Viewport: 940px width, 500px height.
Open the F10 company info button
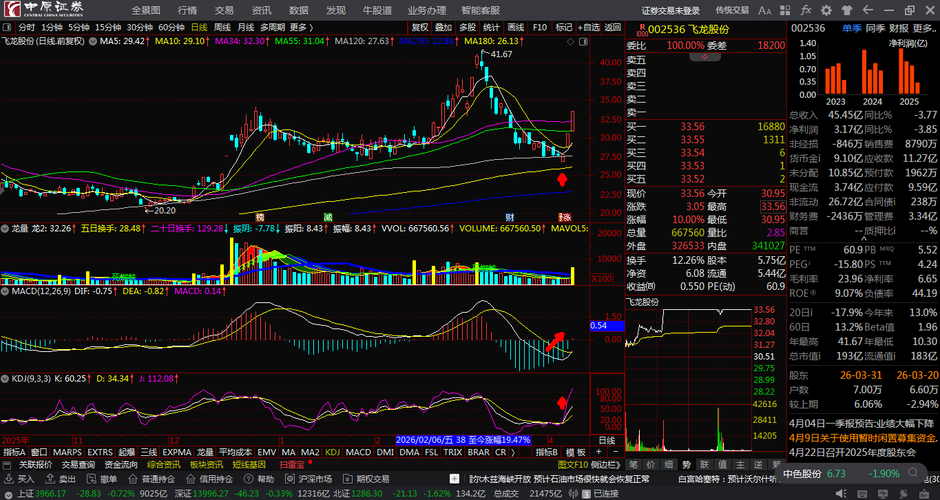(540, 28)
